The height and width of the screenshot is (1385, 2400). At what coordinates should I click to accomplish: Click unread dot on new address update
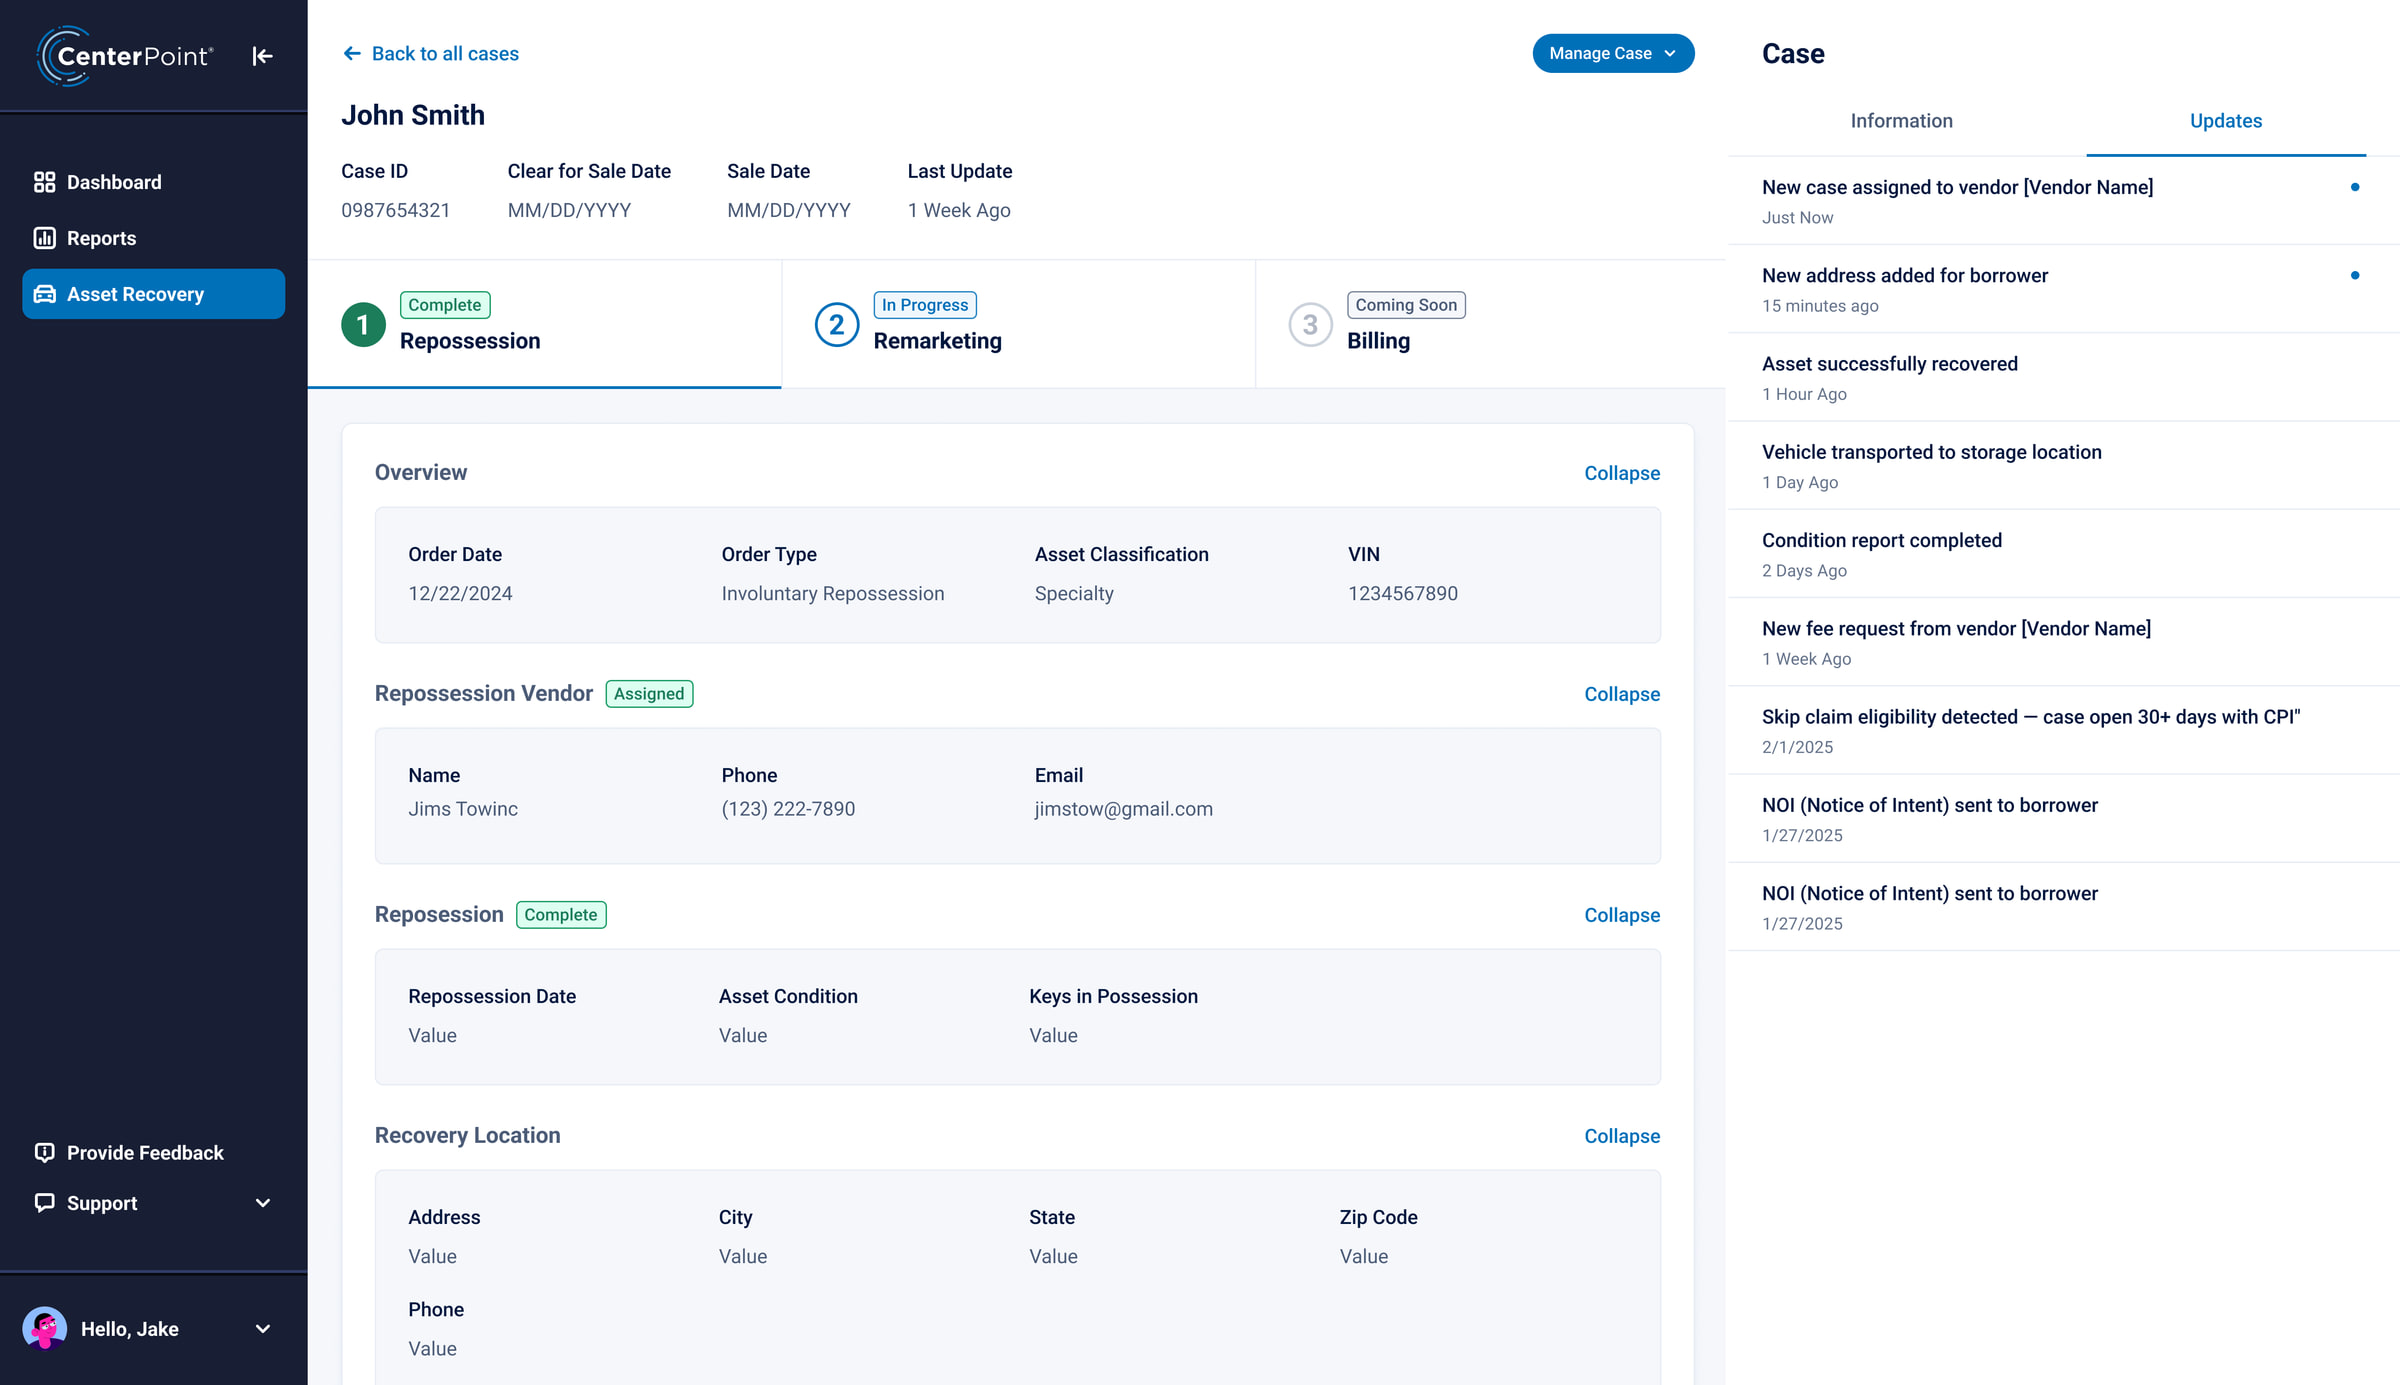(x=2355, y=275)
